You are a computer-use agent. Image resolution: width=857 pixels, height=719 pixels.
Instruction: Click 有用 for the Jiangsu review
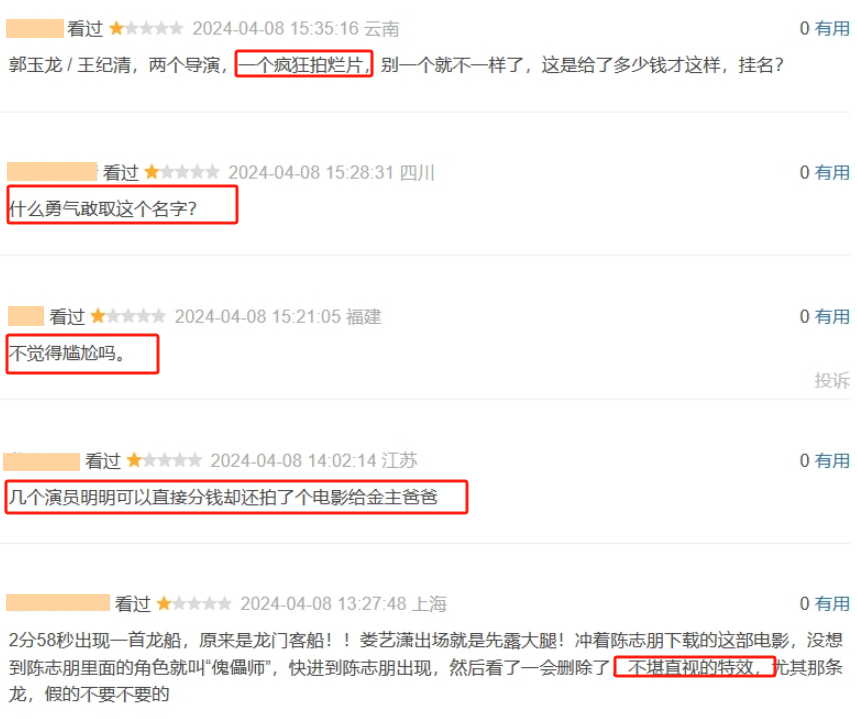(832, 461)
